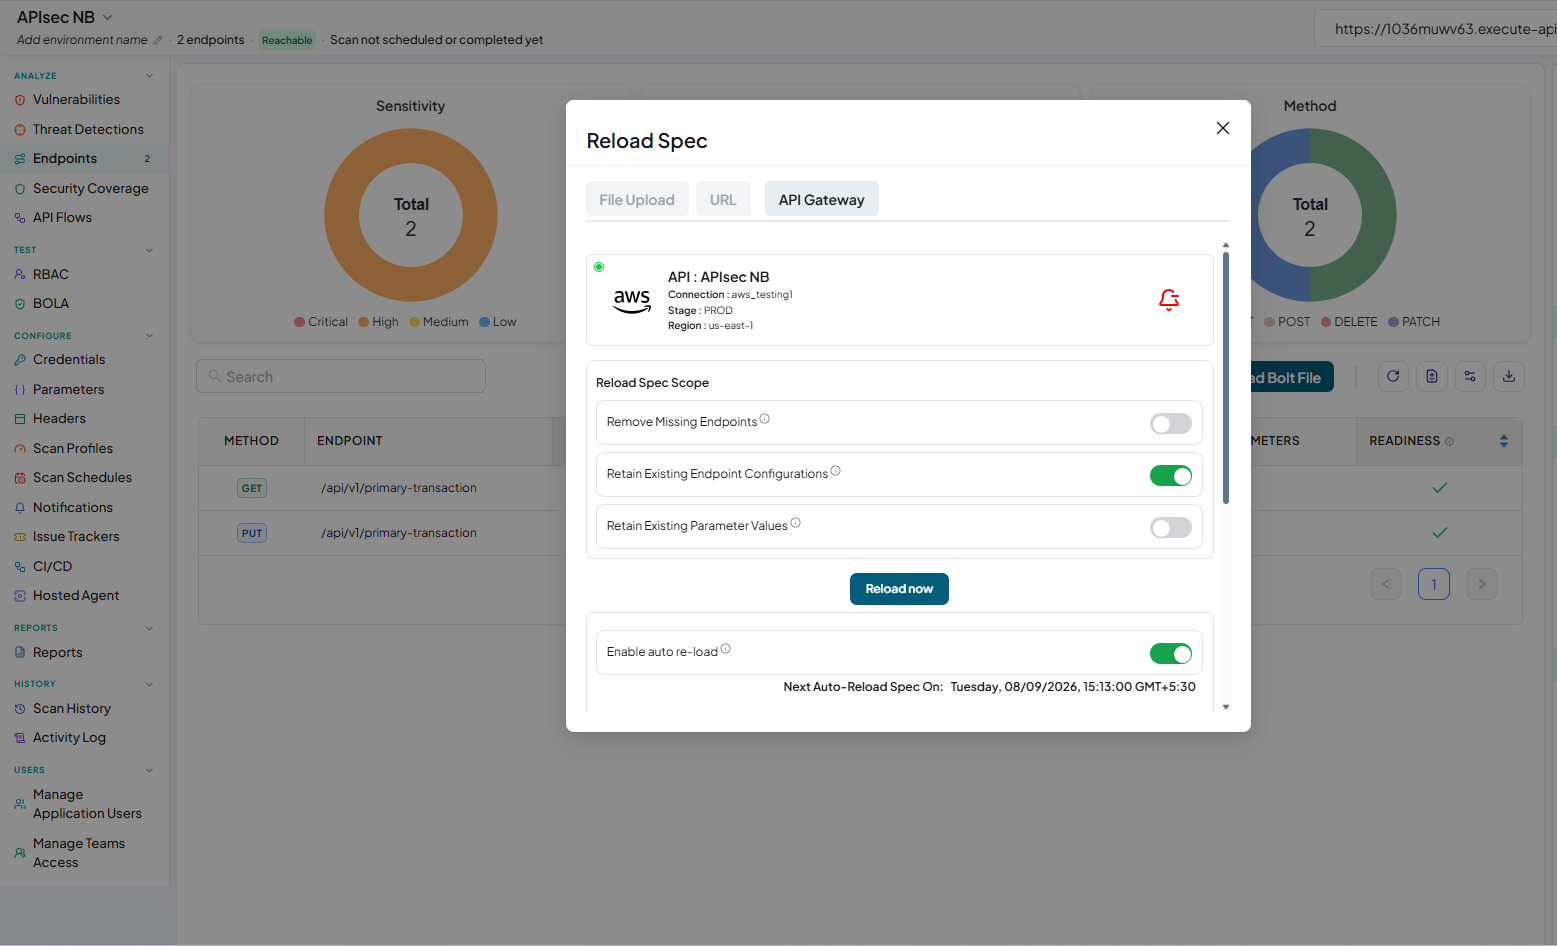The height and width of the screenshot is (946, 1557).
Task: Click the refresh icon in endpoints toolbar
Action: pyautogui.click(x=1393, y=377)
